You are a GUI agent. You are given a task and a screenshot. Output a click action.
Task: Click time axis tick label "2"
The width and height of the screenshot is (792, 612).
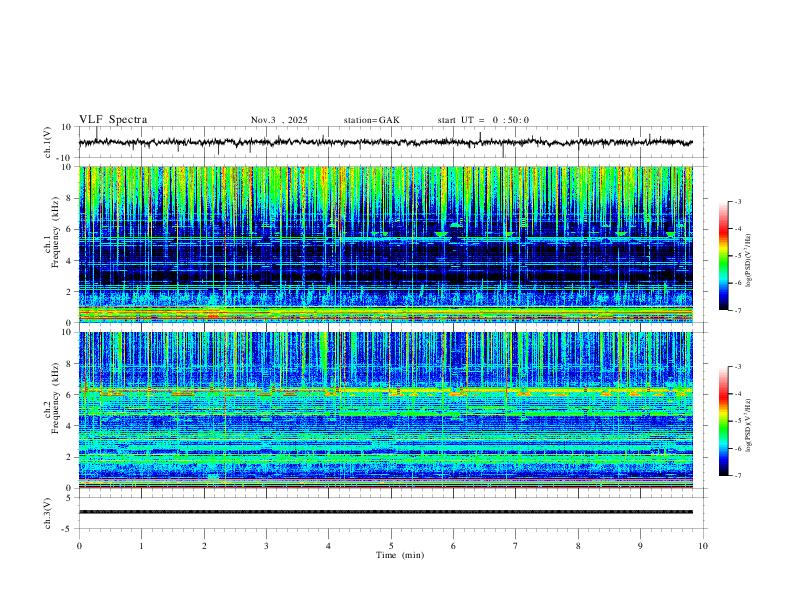(204, 546)
